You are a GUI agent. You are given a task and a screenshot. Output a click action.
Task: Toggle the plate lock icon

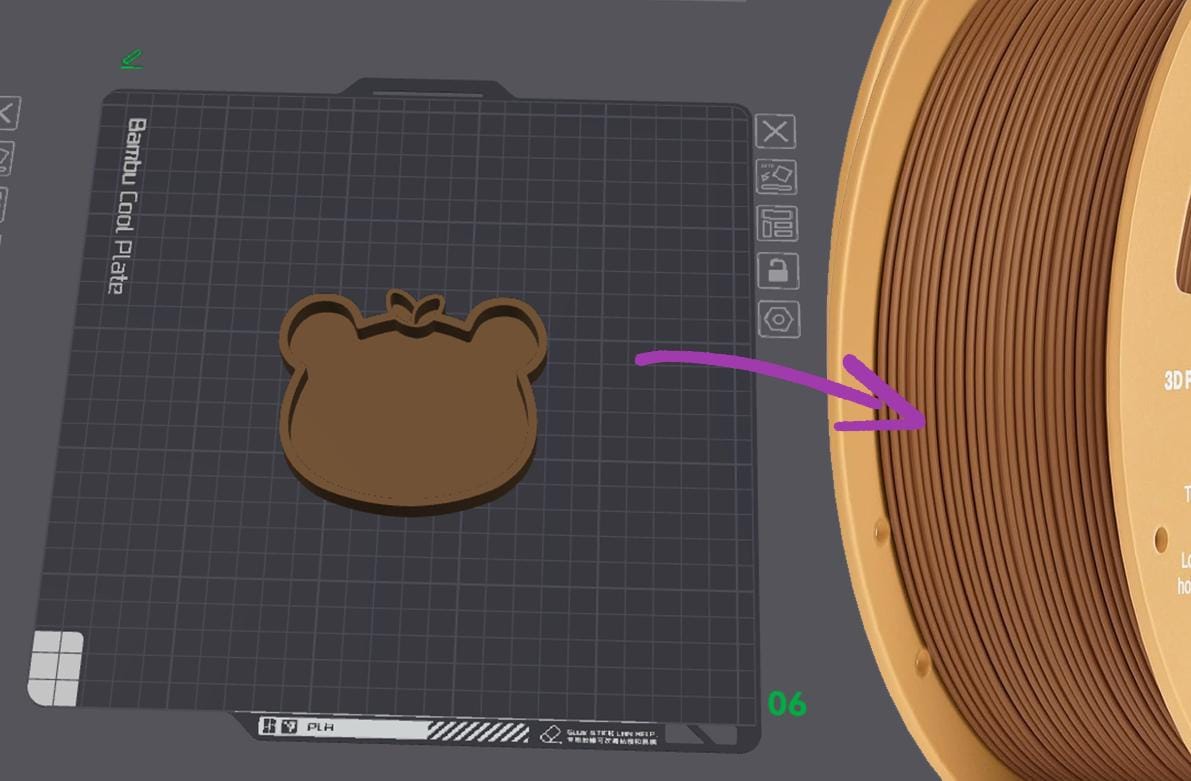[x=778, y=270]
